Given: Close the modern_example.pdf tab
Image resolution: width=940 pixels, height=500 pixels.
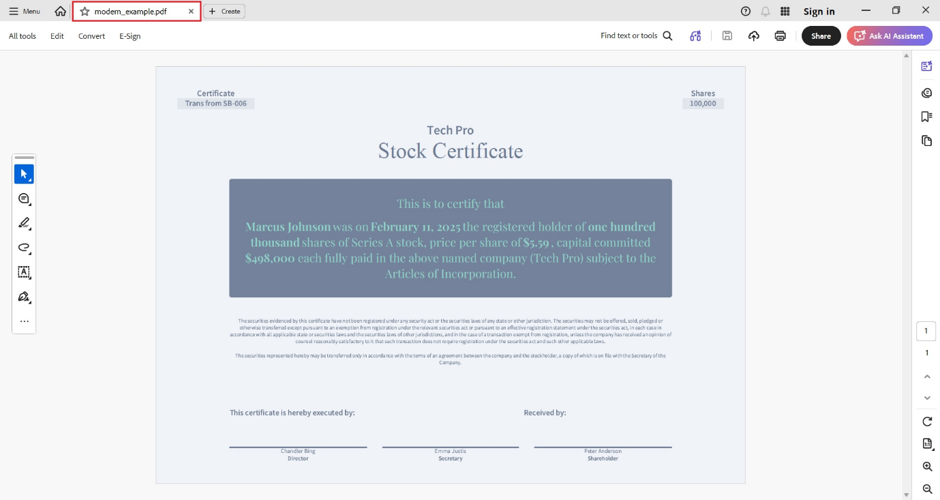Looking at the screenshot, I should (x=191, y=11).
